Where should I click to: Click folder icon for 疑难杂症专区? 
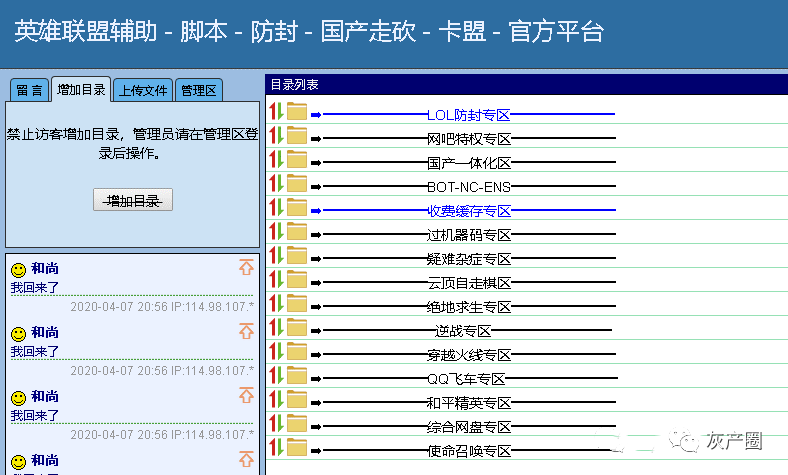(x=297, y=255)
